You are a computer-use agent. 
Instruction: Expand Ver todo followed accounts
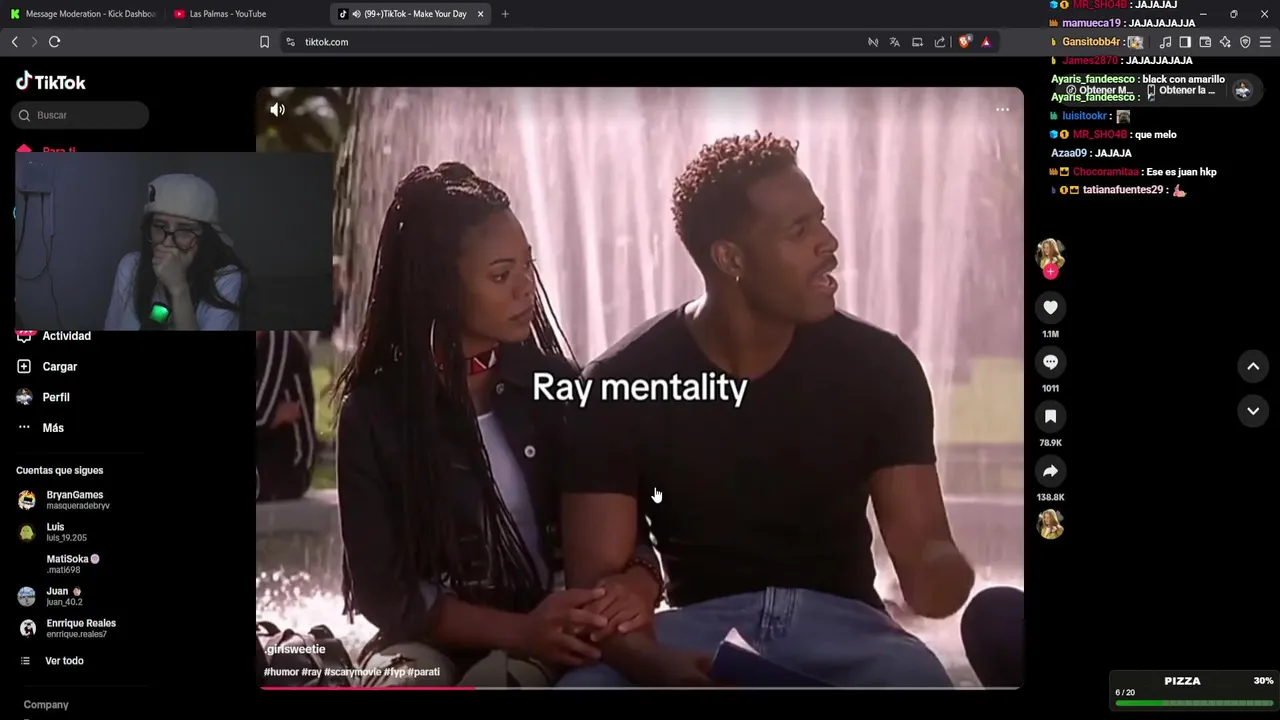(64, 661)
